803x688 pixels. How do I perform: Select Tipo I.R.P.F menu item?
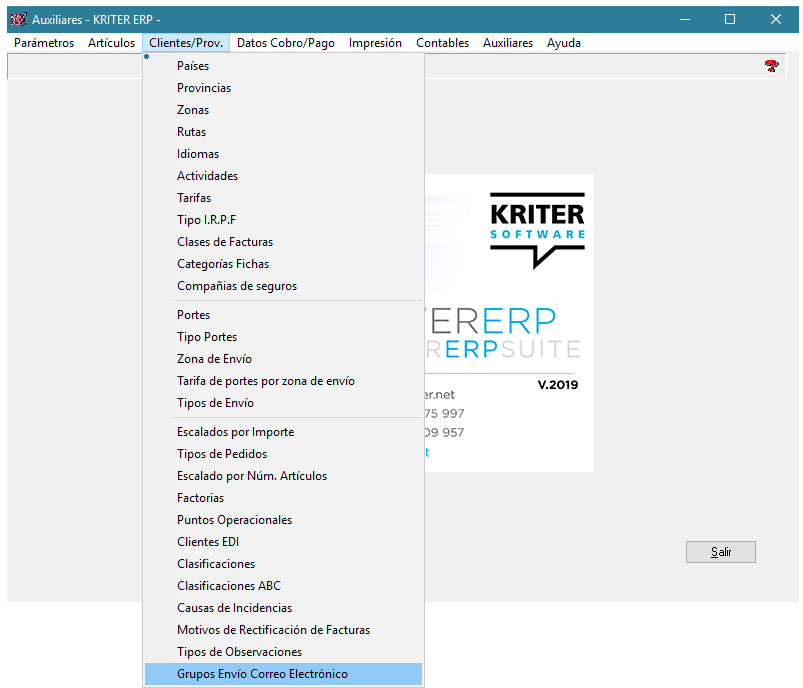pyautogui.click(x=283, y=220)
